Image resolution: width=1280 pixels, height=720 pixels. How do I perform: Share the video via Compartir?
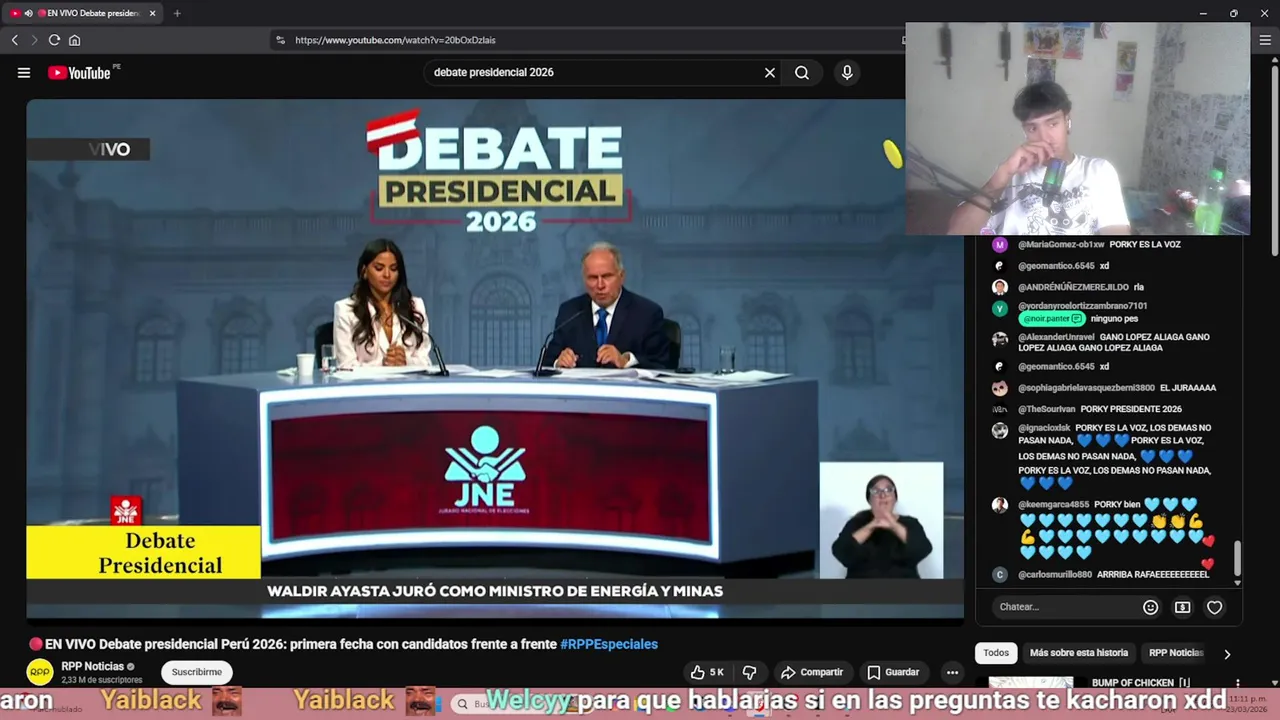click(x=812, y=672)
